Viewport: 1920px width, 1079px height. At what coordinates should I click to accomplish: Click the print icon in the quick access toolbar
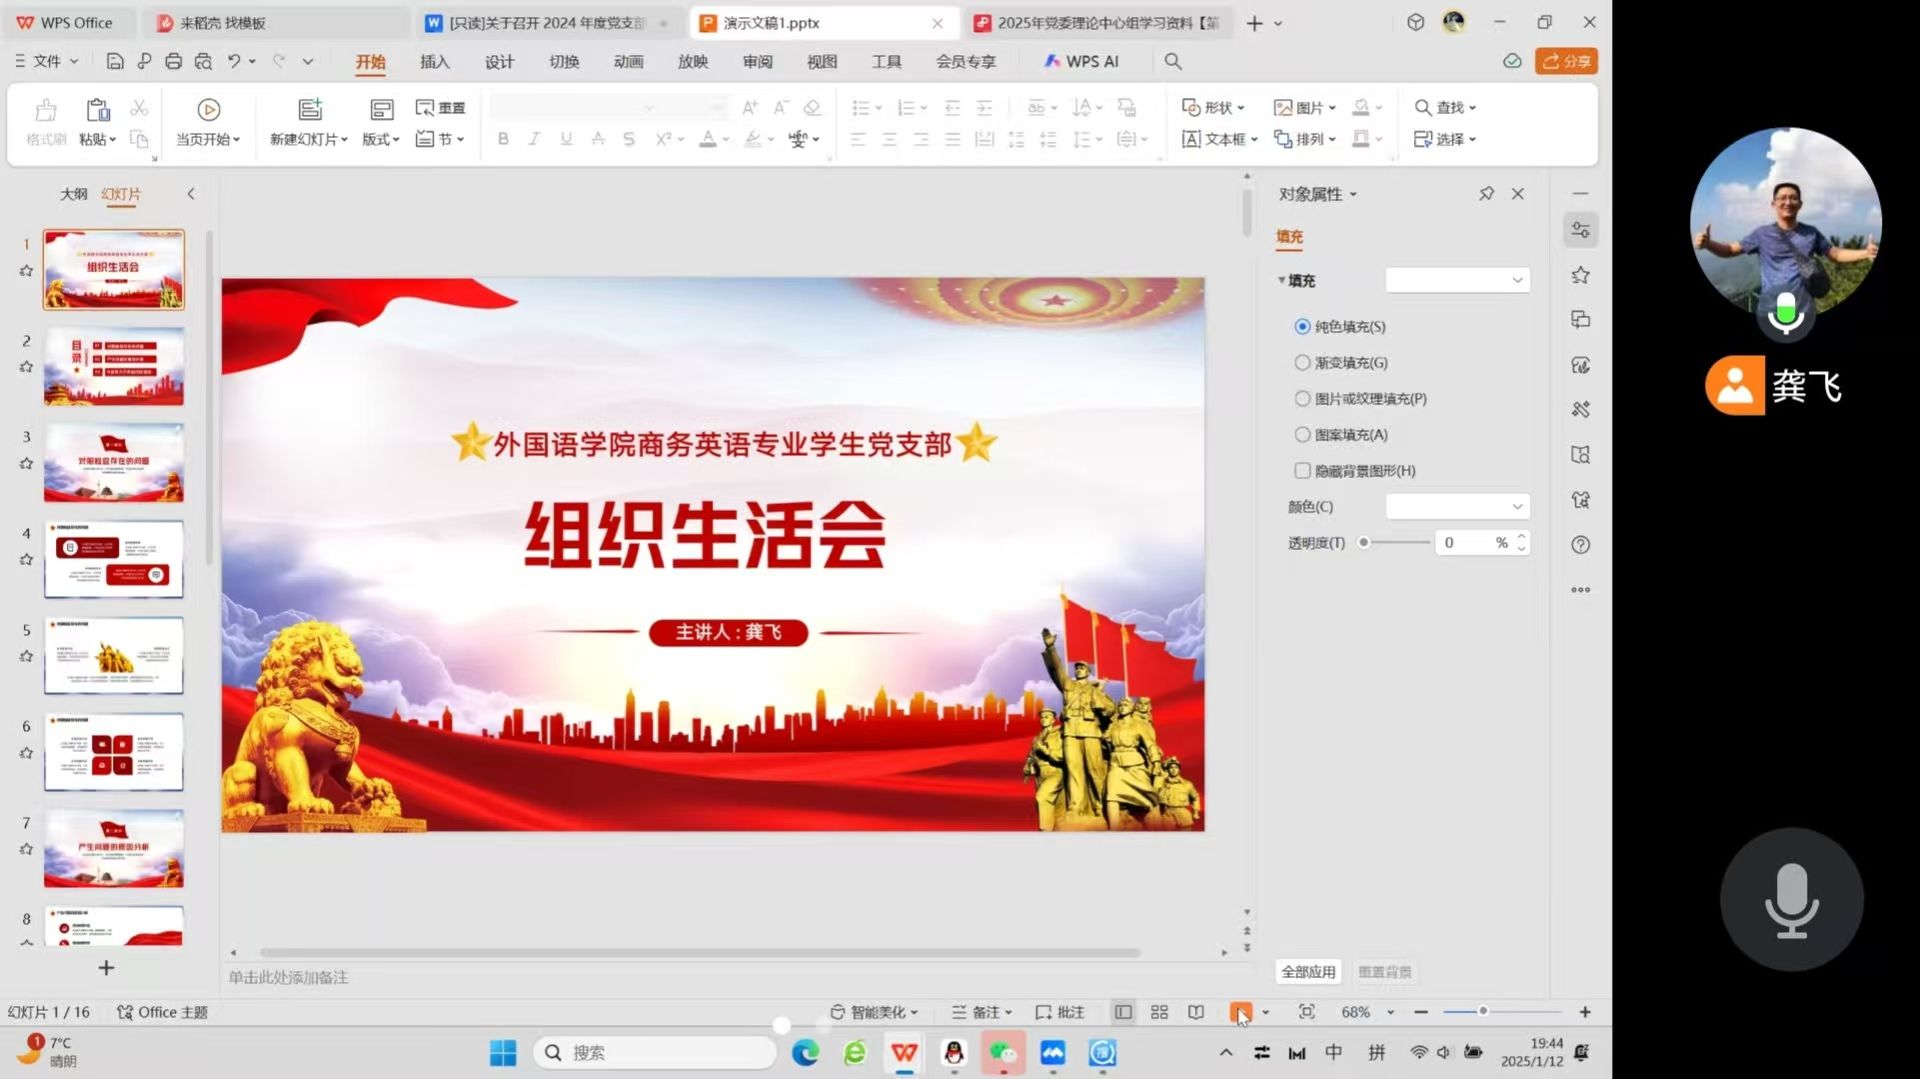click(x=173, y=62)
